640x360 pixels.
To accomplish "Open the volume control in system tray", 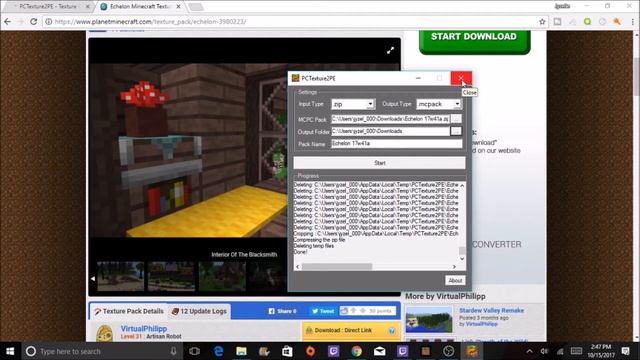I will click(x=544, y=351).
